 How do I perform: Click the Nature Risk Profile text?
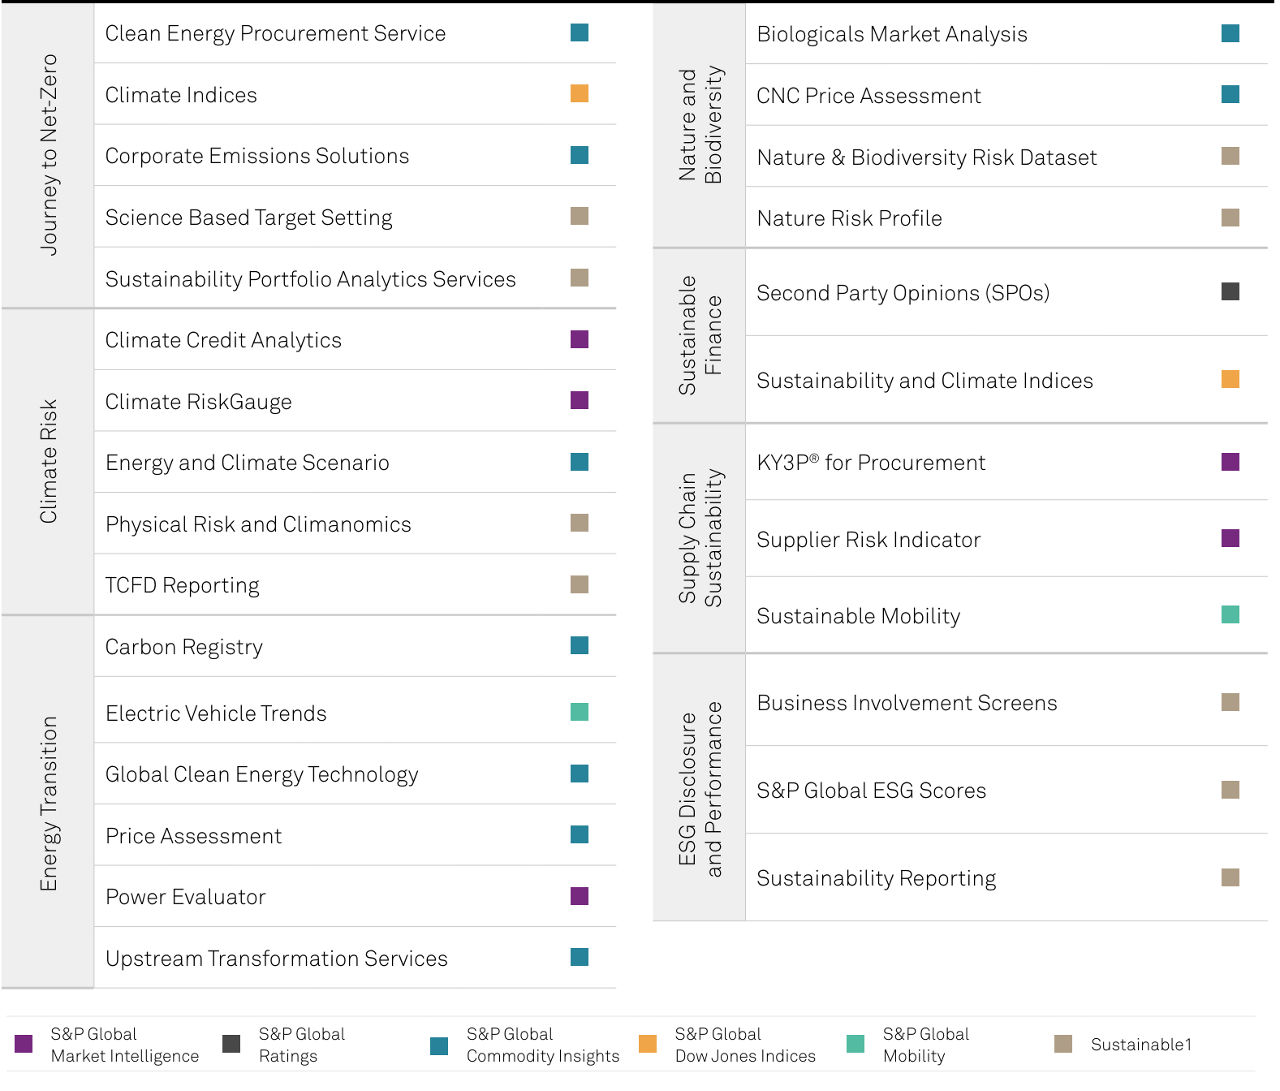[849, 218]
